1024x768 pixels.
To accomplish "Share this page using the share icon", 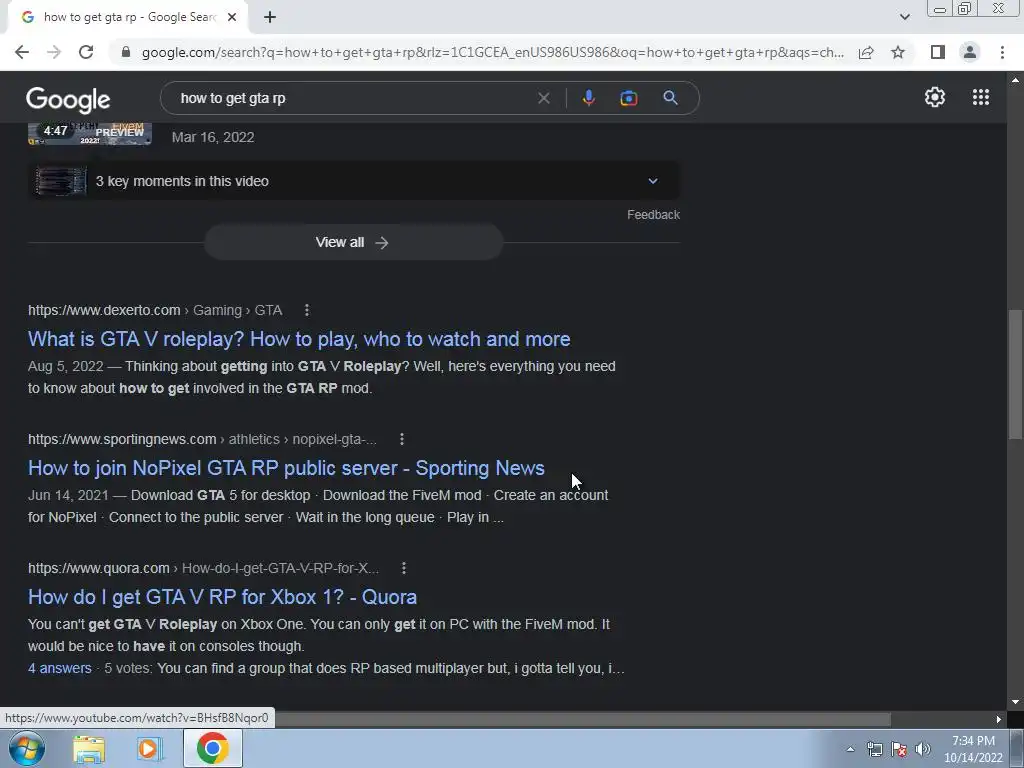I will (x=866, y=52).
